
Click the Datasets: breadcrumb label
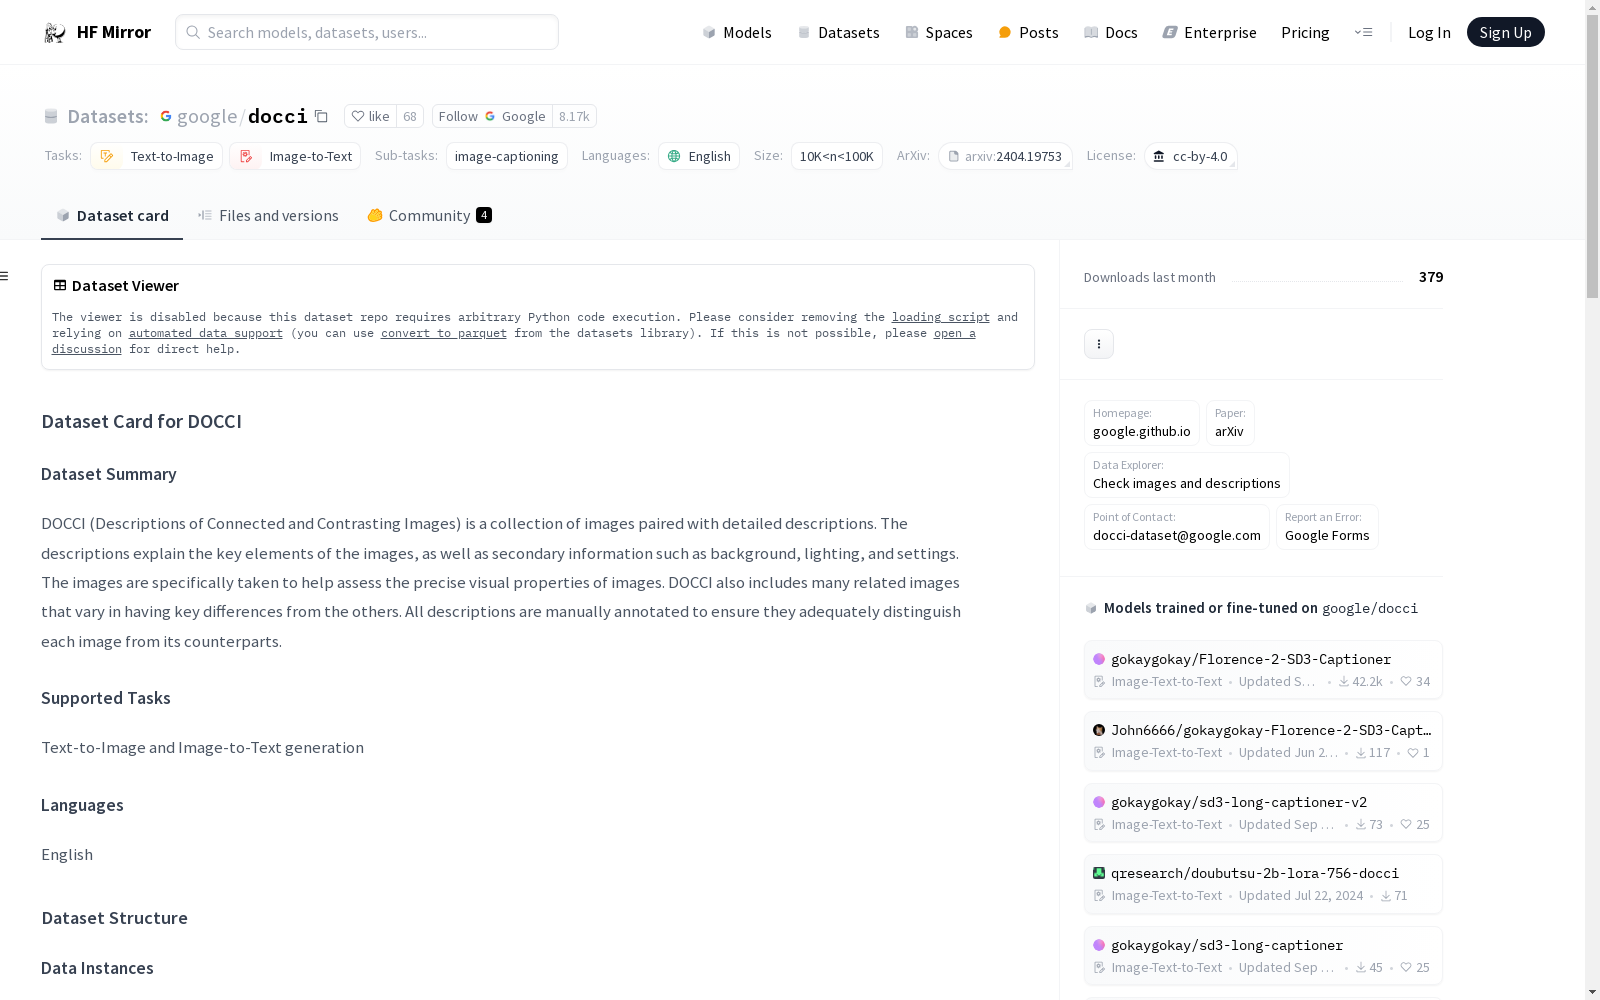(107, 116)
